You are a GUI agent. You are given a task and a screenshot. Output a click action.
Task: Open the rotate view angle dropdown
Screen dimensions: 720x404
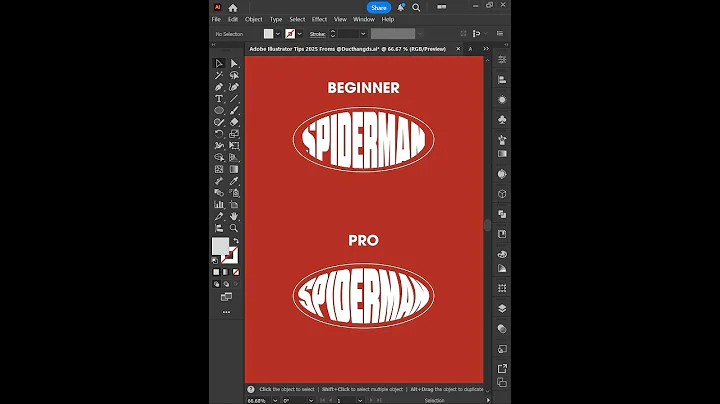(x=311, y=401)
